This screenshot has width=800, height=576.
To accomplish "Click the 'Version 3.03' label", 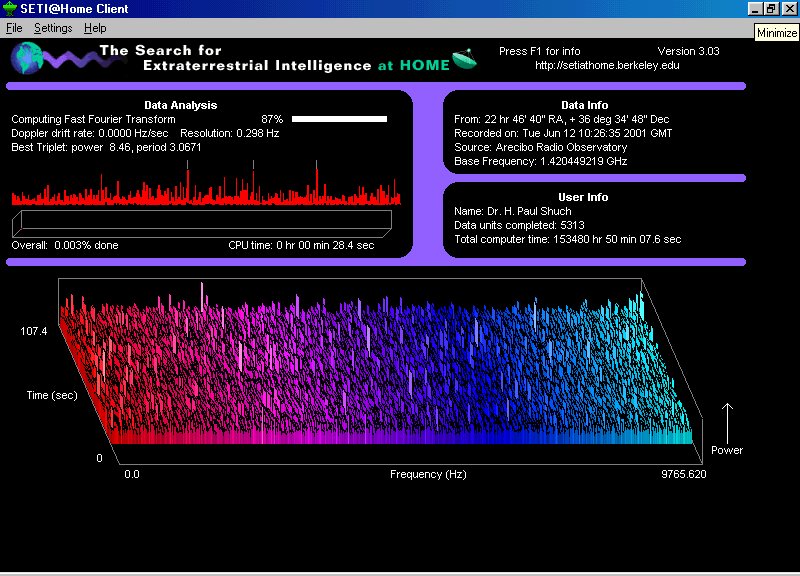I will [688, 51].
